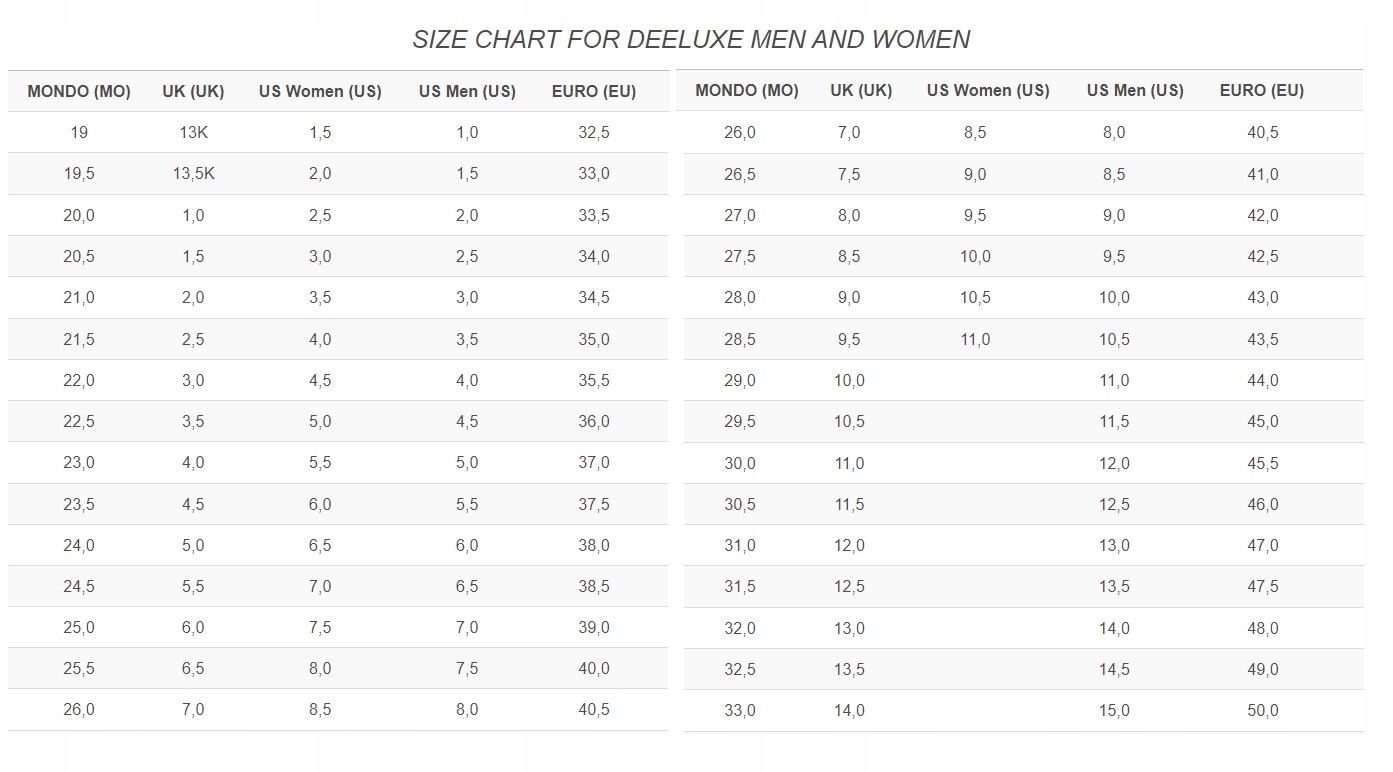Select US Men size 15,0 cell
Image resolution: width=1393 pixels, height=772 pixels.
click(x=1114, y=711)
